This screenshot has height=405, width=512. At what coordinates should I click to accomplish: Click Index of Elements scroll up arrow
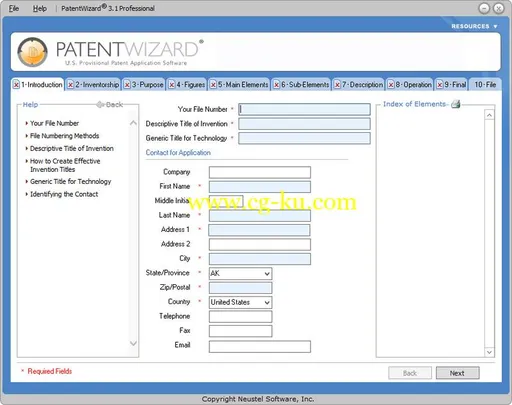[489, 115]
